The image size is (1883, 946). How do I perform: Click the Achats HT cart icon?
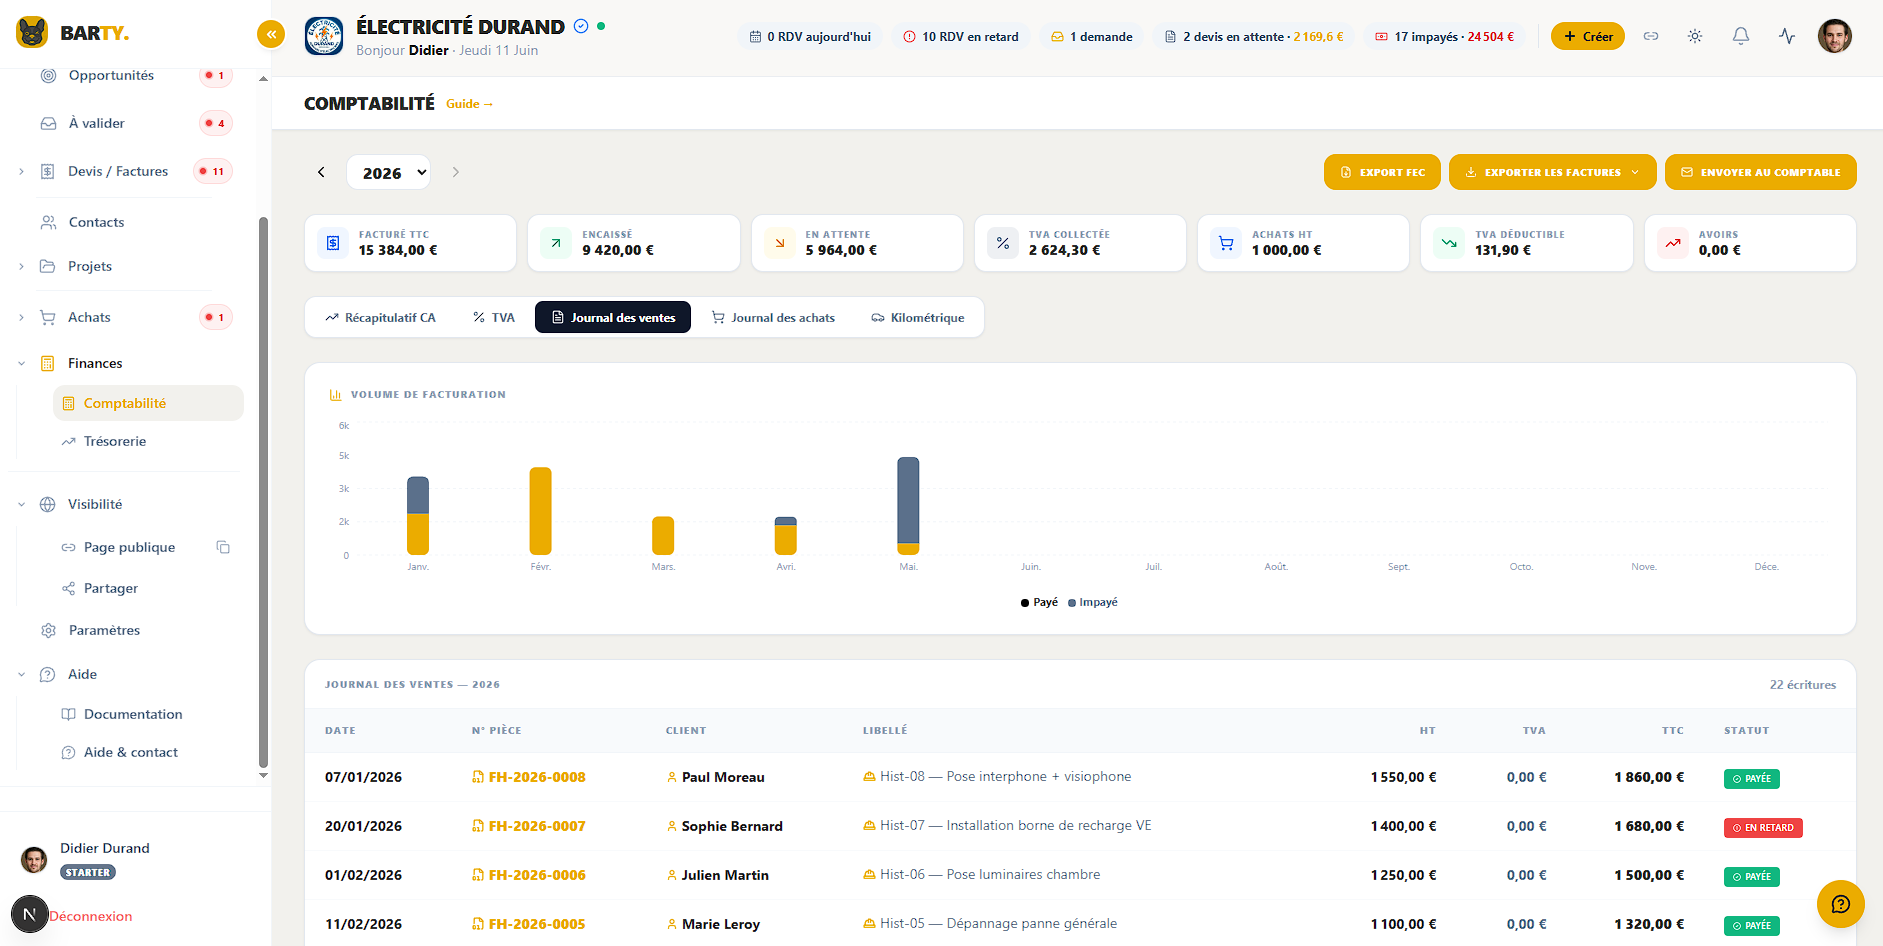pos(1226,243)
